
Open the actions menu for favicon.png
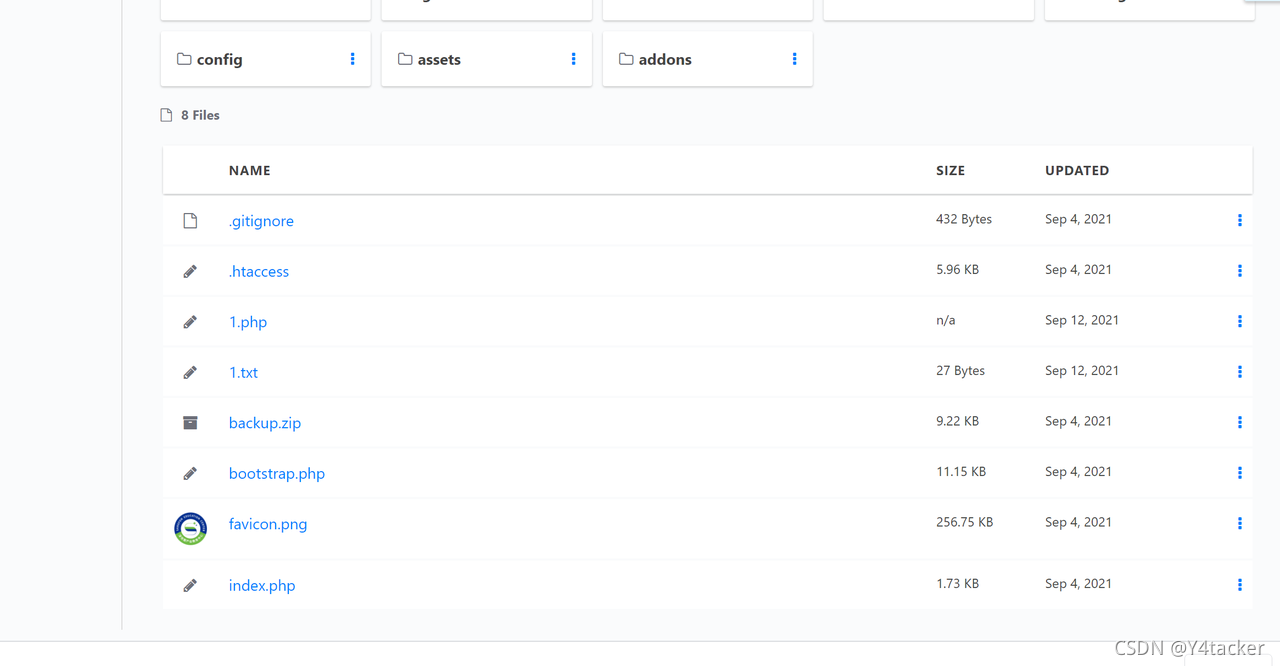[1239, 523]
